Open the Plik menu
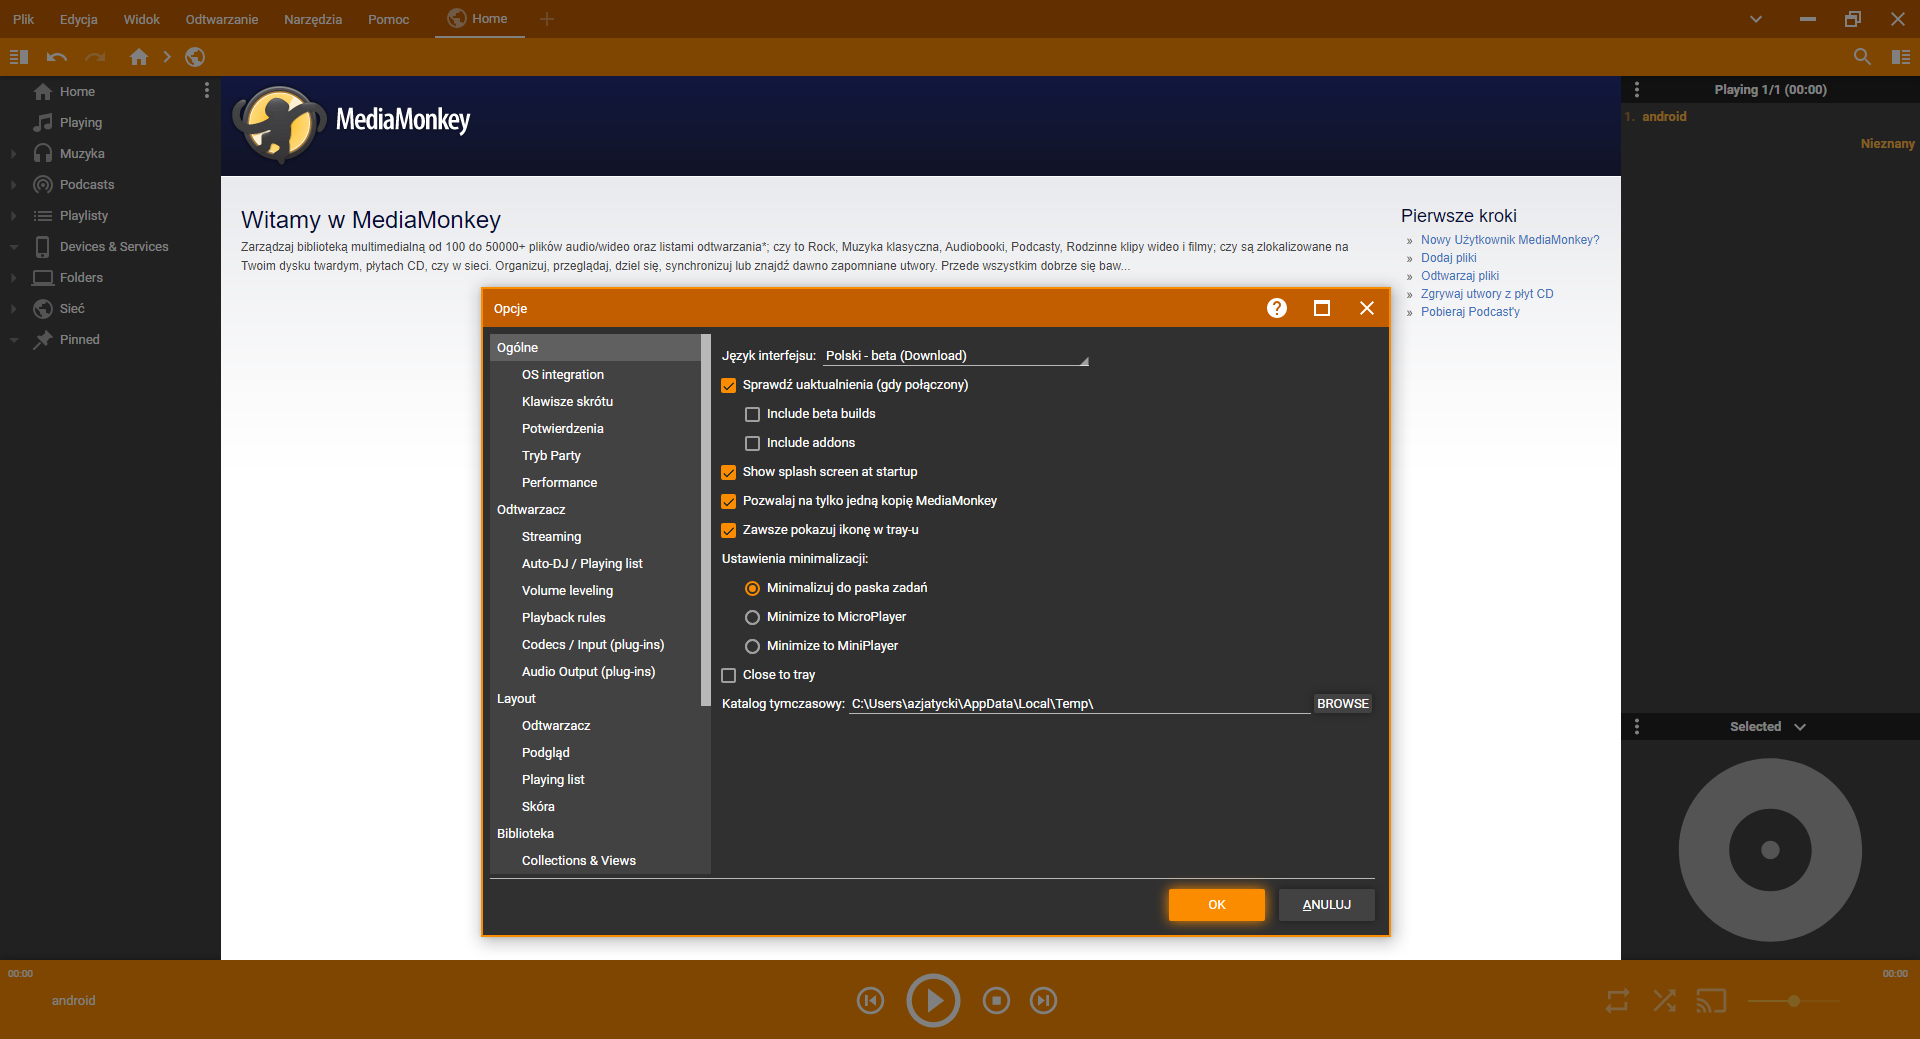Viewport: 1920px width, 1039px height. coord(23,19)
